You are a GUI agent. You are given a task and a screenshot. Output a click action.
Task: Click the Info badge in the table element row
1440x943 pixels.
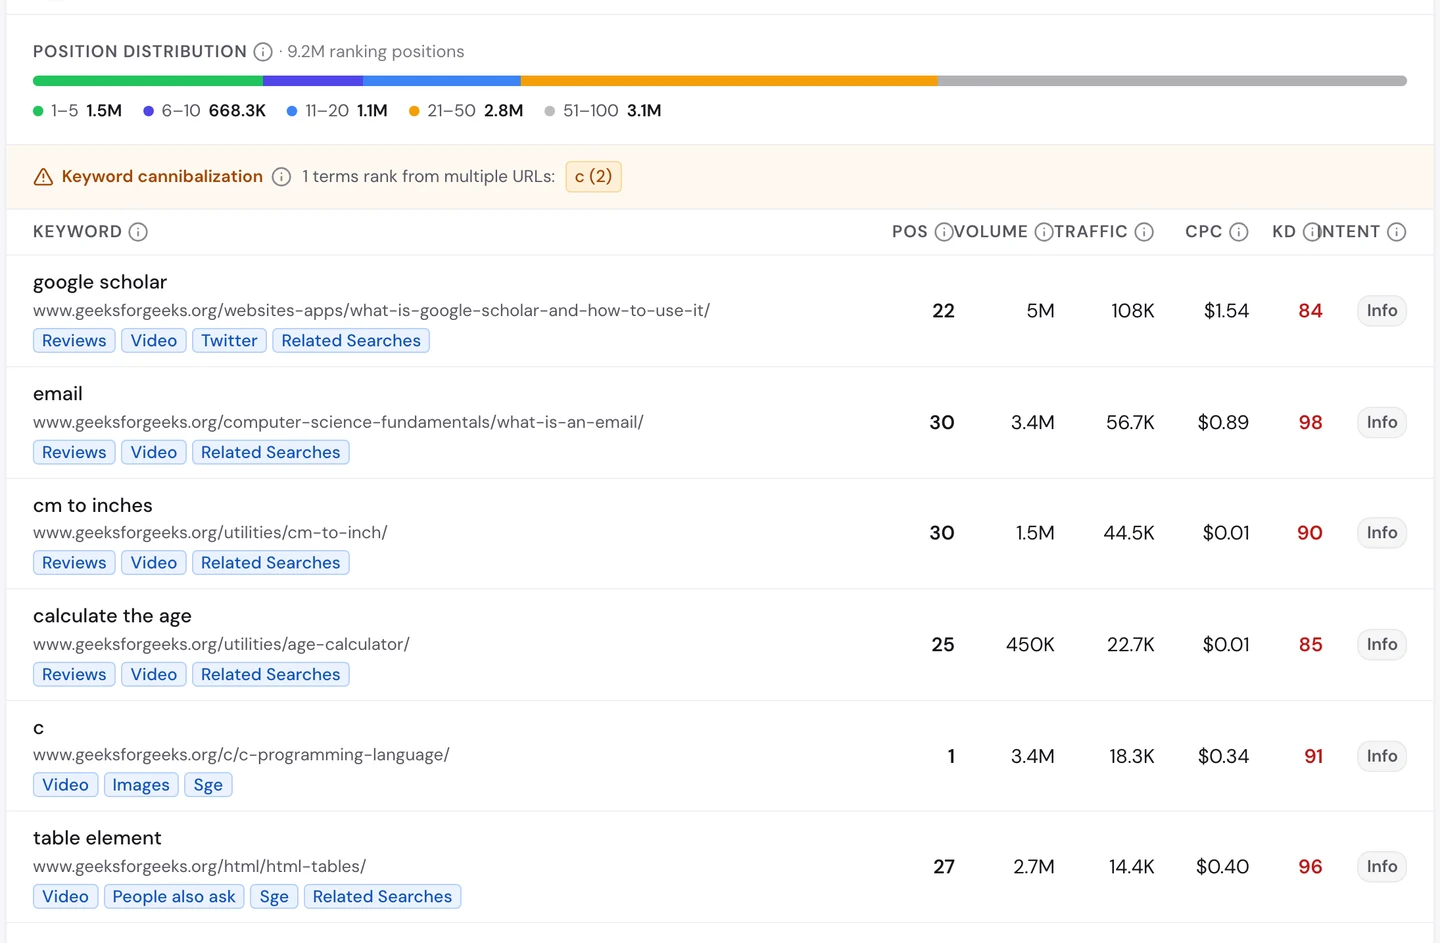point(1382,867)
